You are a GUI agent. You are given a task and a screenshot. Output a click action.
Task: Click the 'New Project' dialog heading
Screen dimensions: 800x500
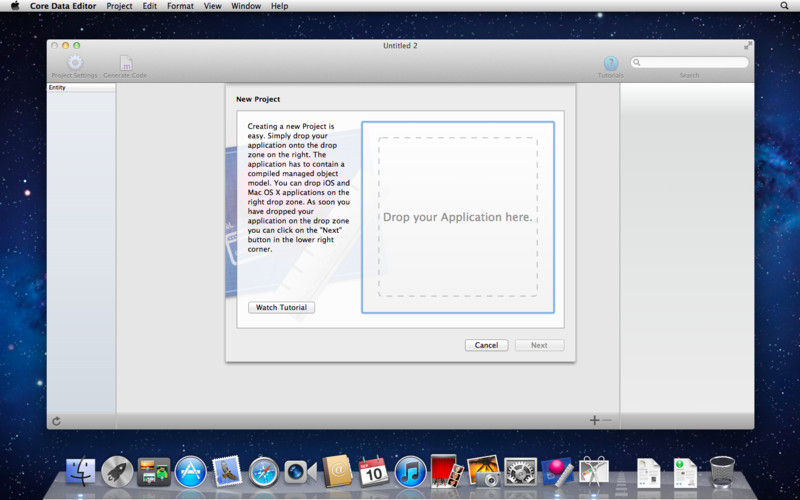click(258, 99)
